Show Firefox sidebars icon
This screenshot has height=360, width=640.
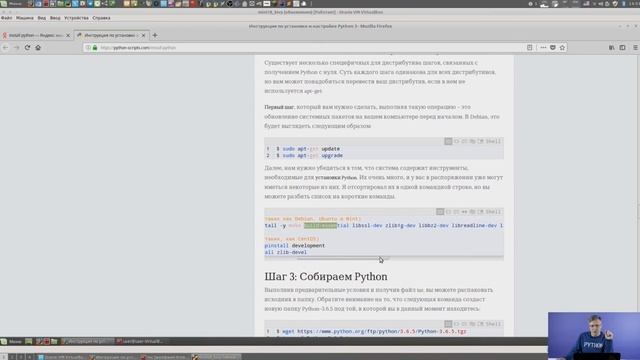[x=622, y=48]
